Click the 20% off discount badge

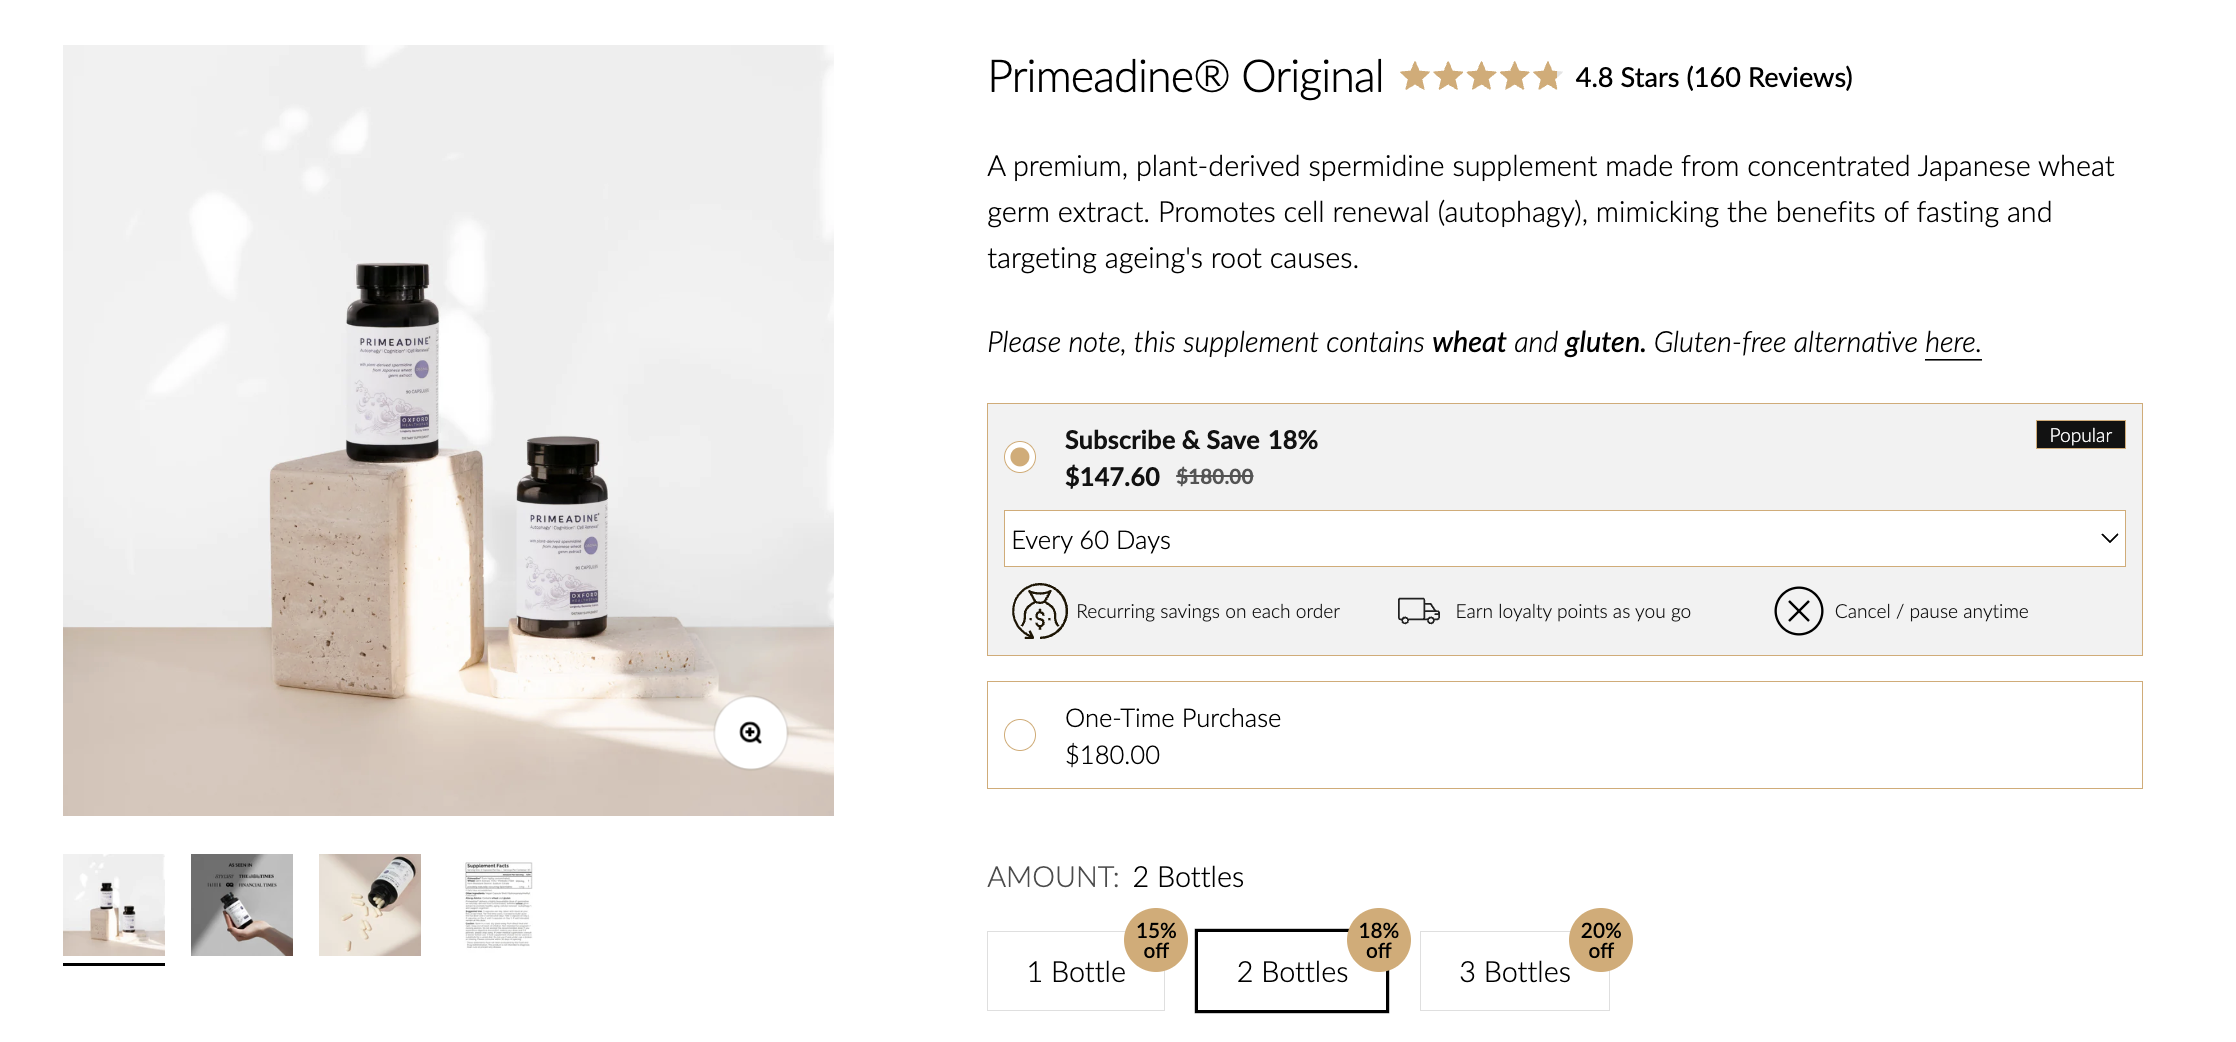1600,940
